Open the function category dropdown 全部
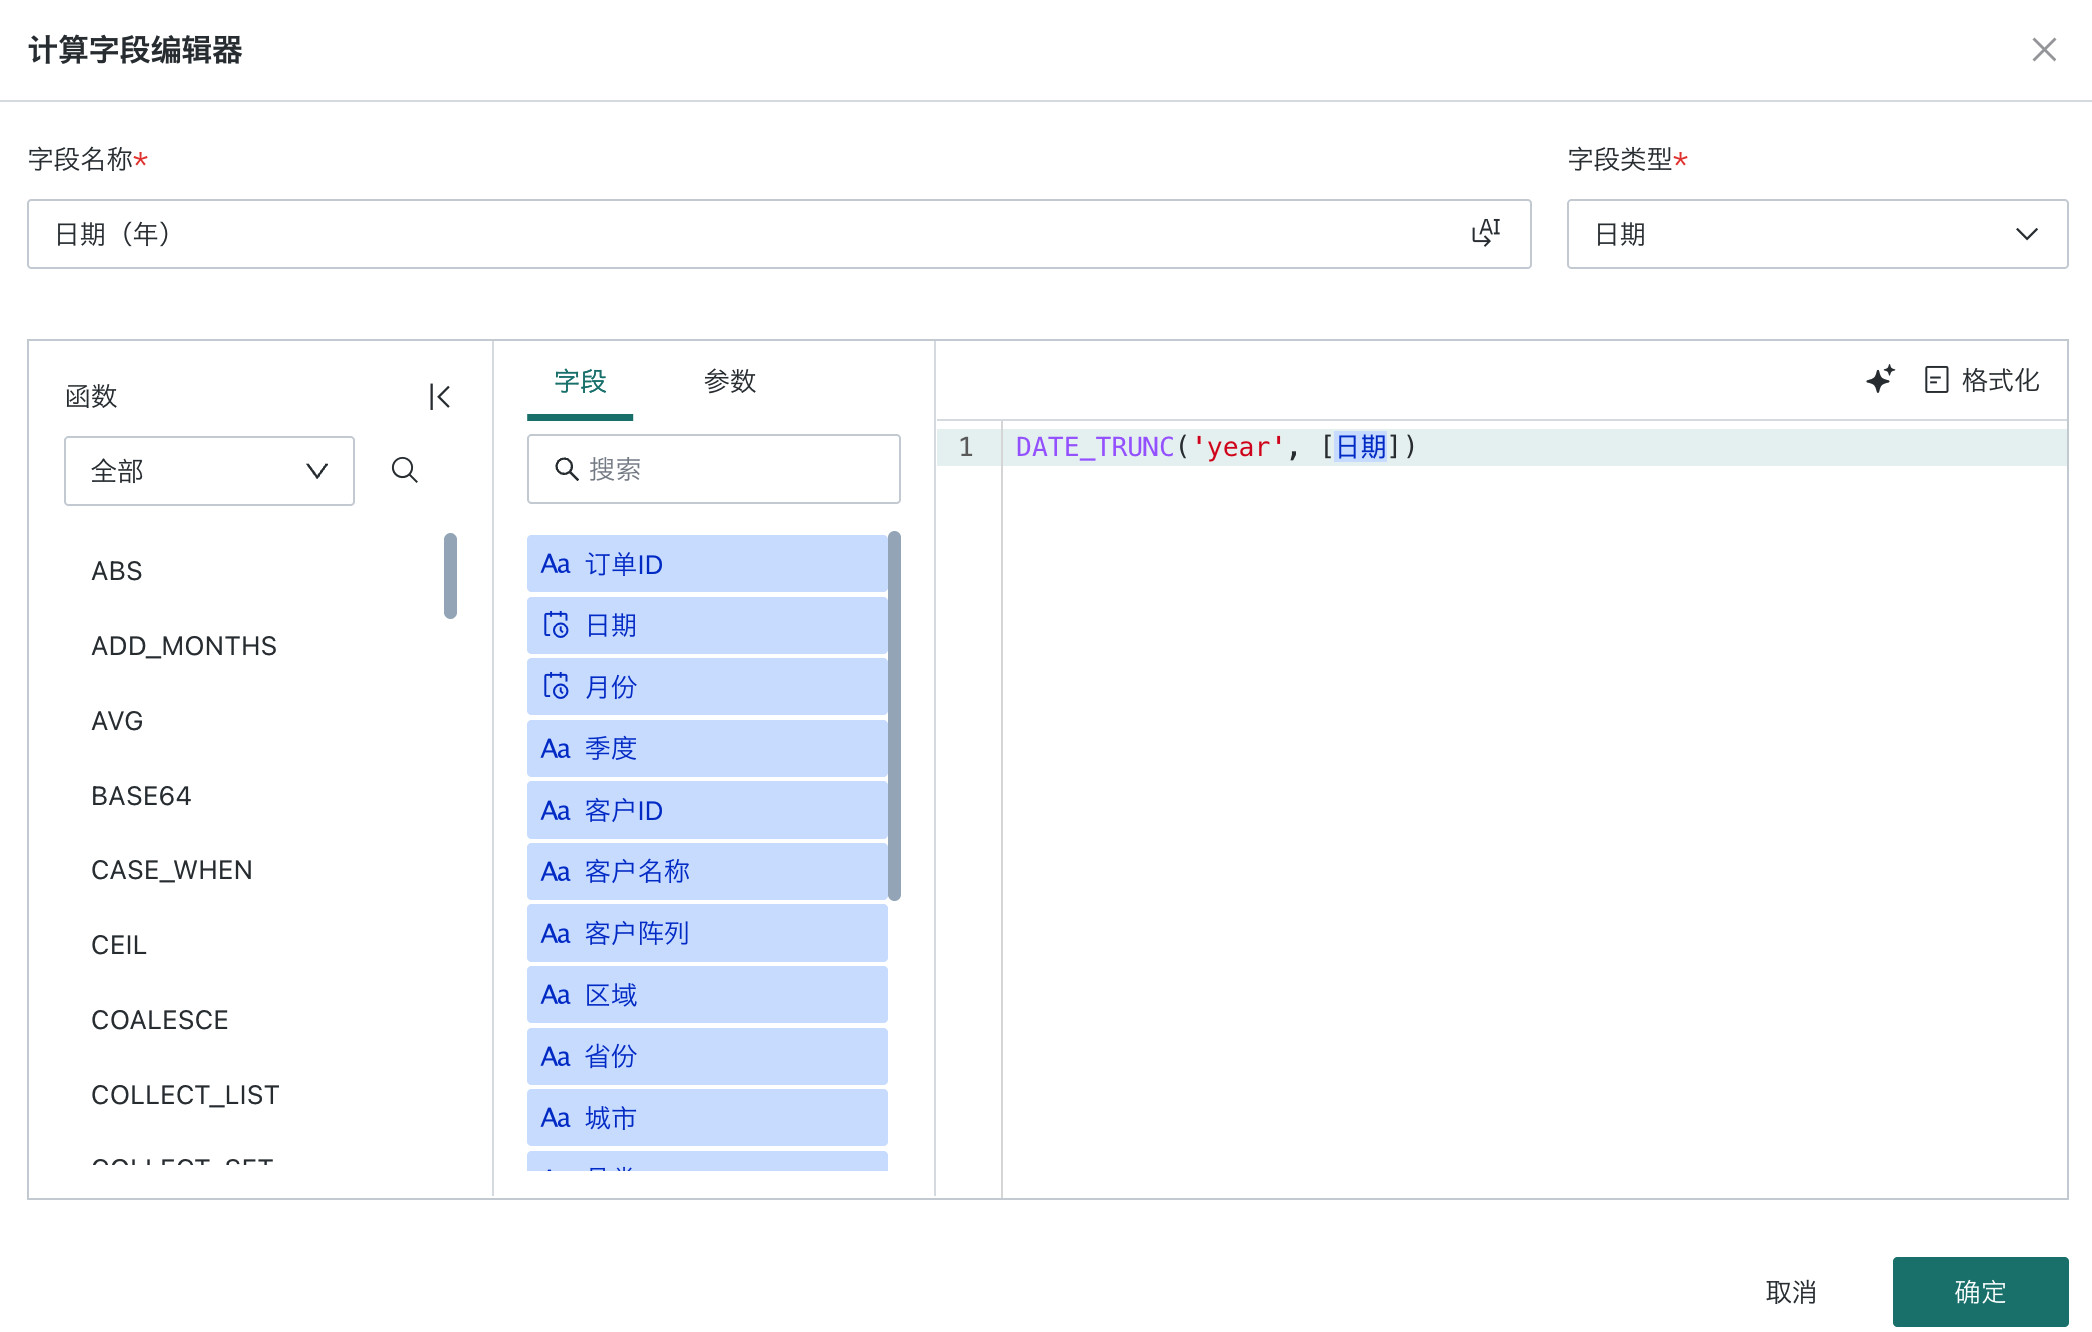 coord(209,471)
